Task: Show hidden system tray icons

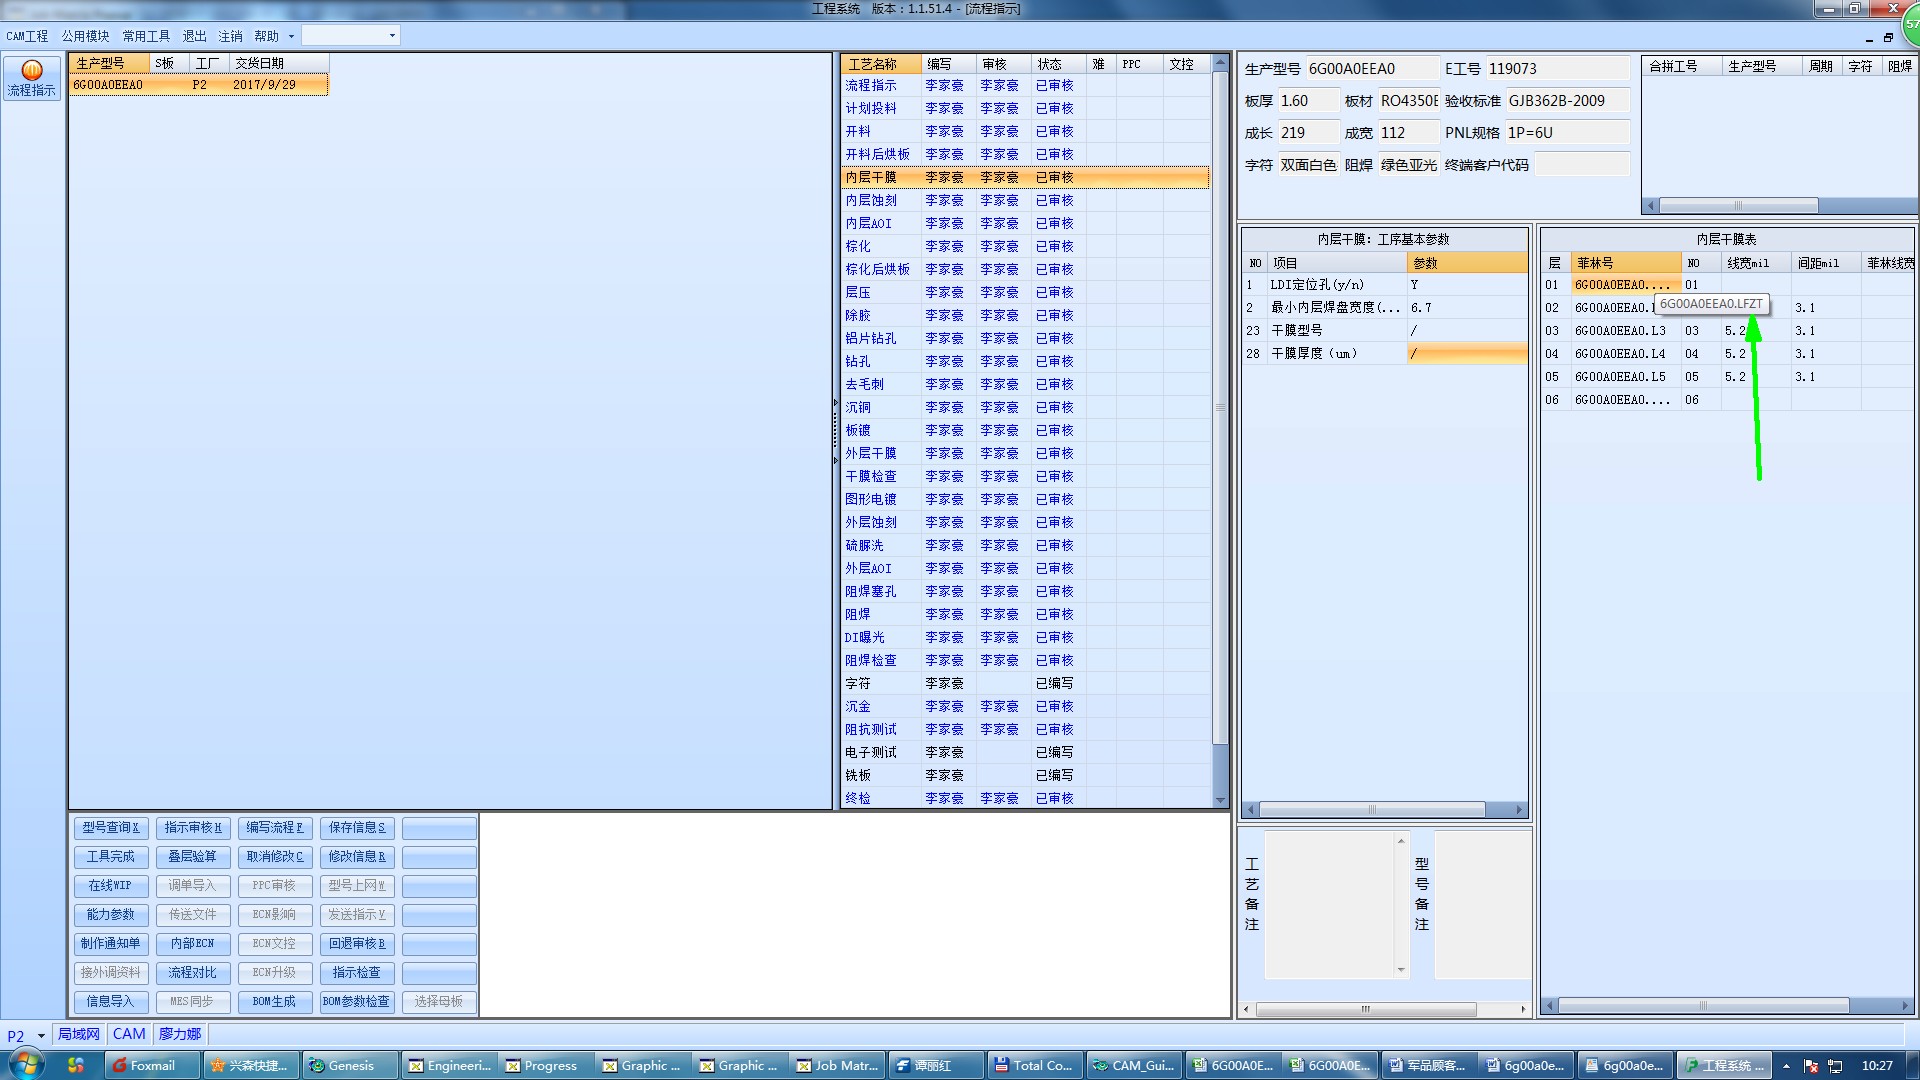Action: pos(1786,1065)
